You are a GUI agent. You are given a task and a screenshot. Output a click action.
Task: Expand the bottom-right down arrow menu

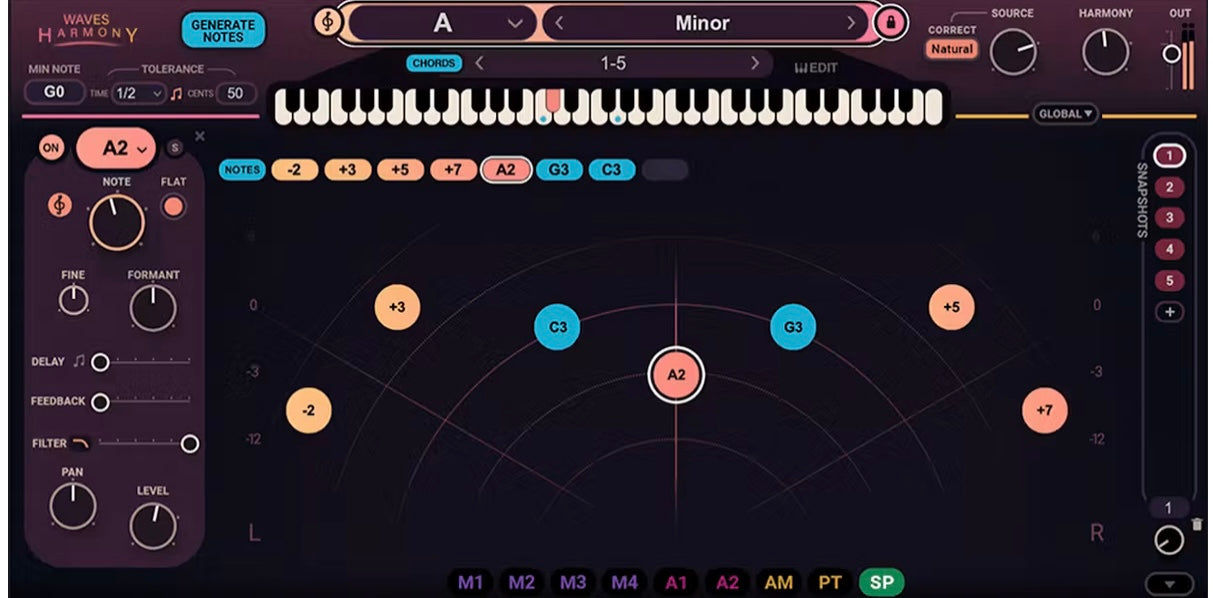1169,584
